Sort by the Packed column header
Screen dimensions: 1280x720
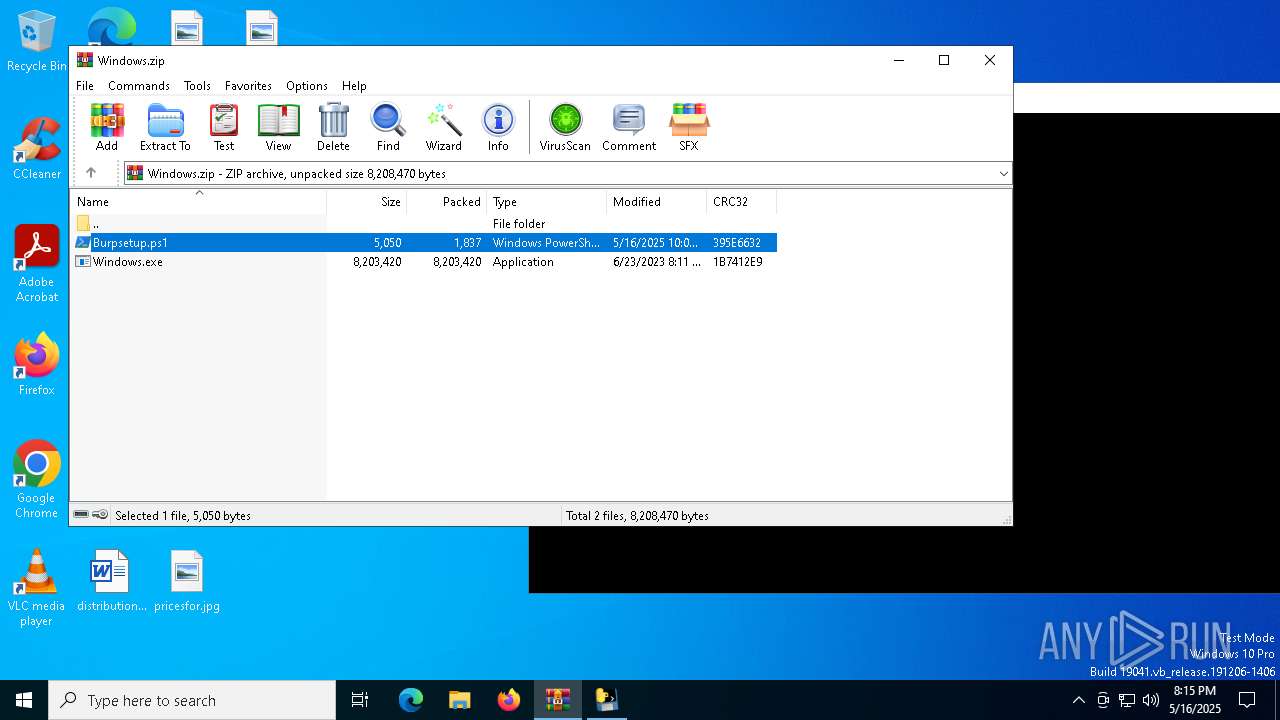click(447, 202)
